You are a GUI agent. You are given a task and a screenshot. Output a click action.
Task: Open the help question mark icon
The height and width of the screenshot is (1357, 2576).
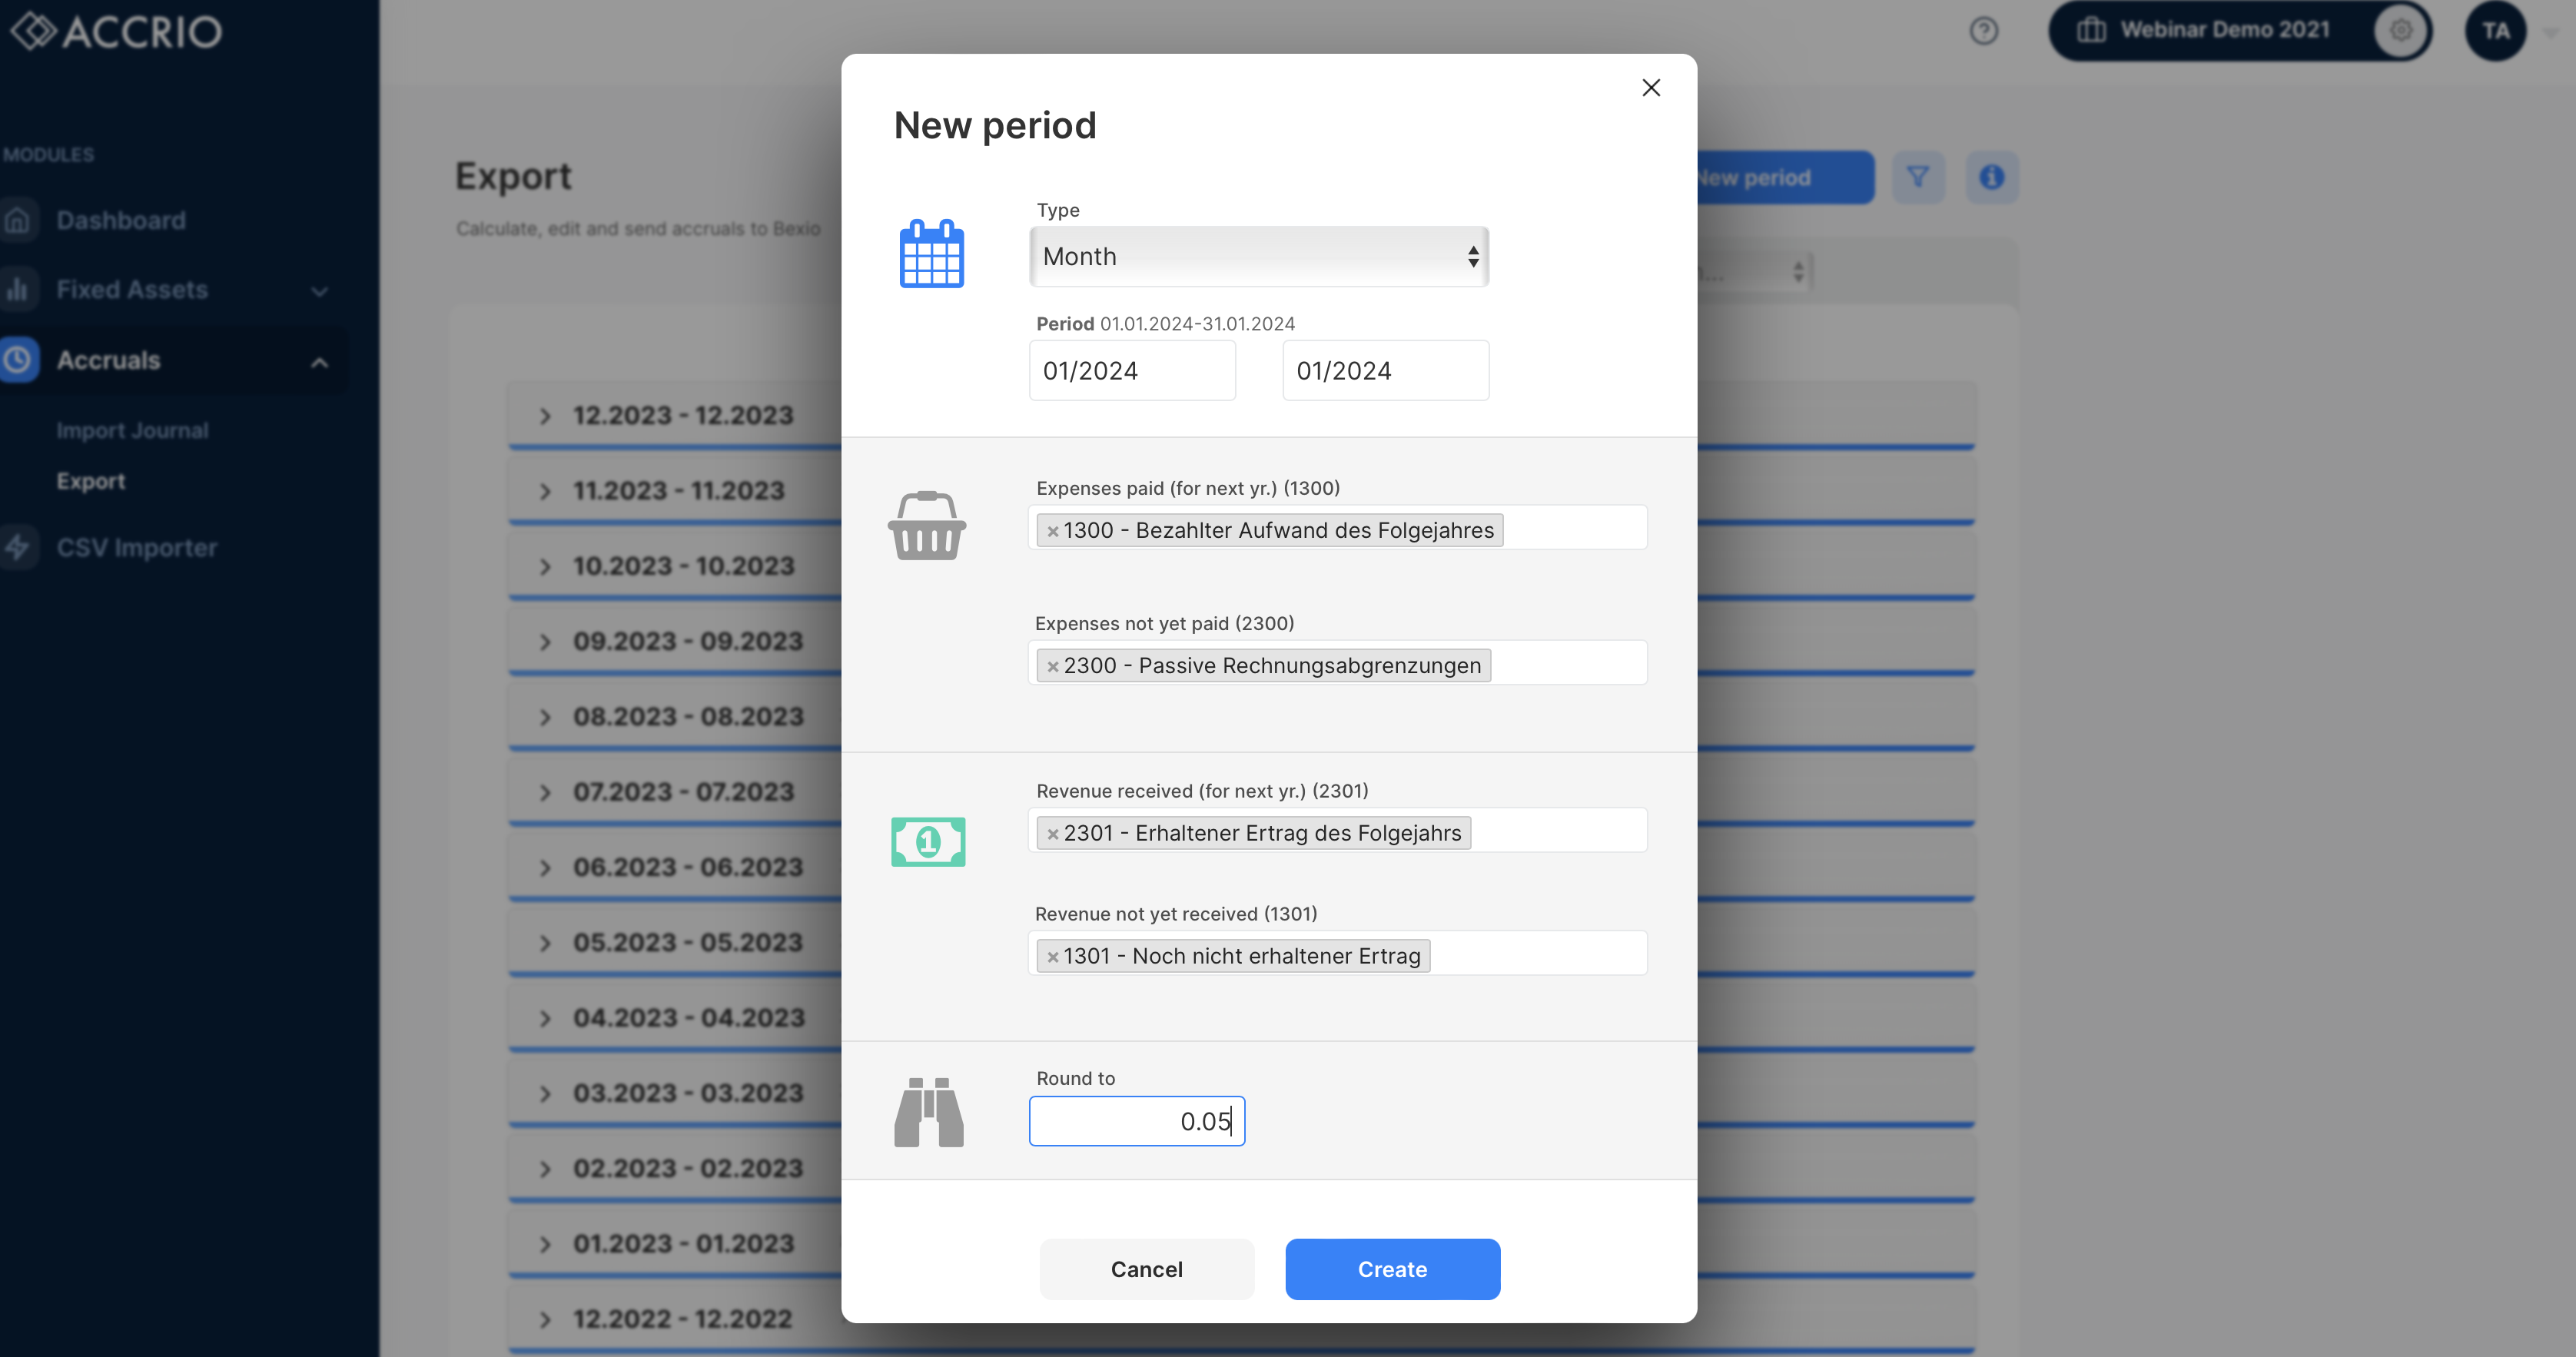pos(1983,31)
